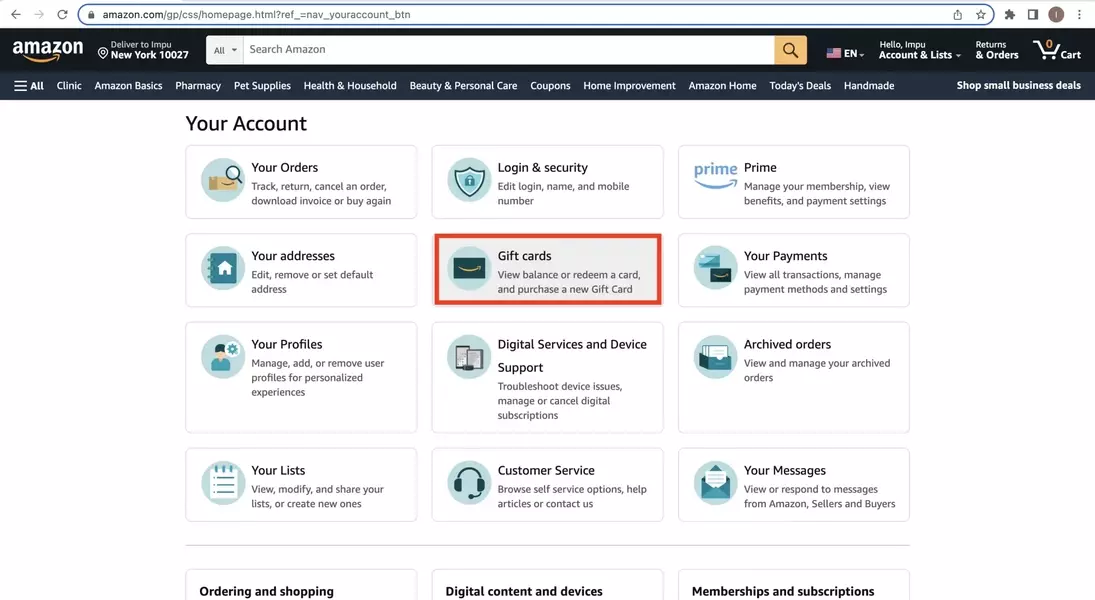The width and height of the screenshot is (1095, 600).
Task: Click the Your Profiles person icon
Action: pyautogui.click(x=223, y=357)
